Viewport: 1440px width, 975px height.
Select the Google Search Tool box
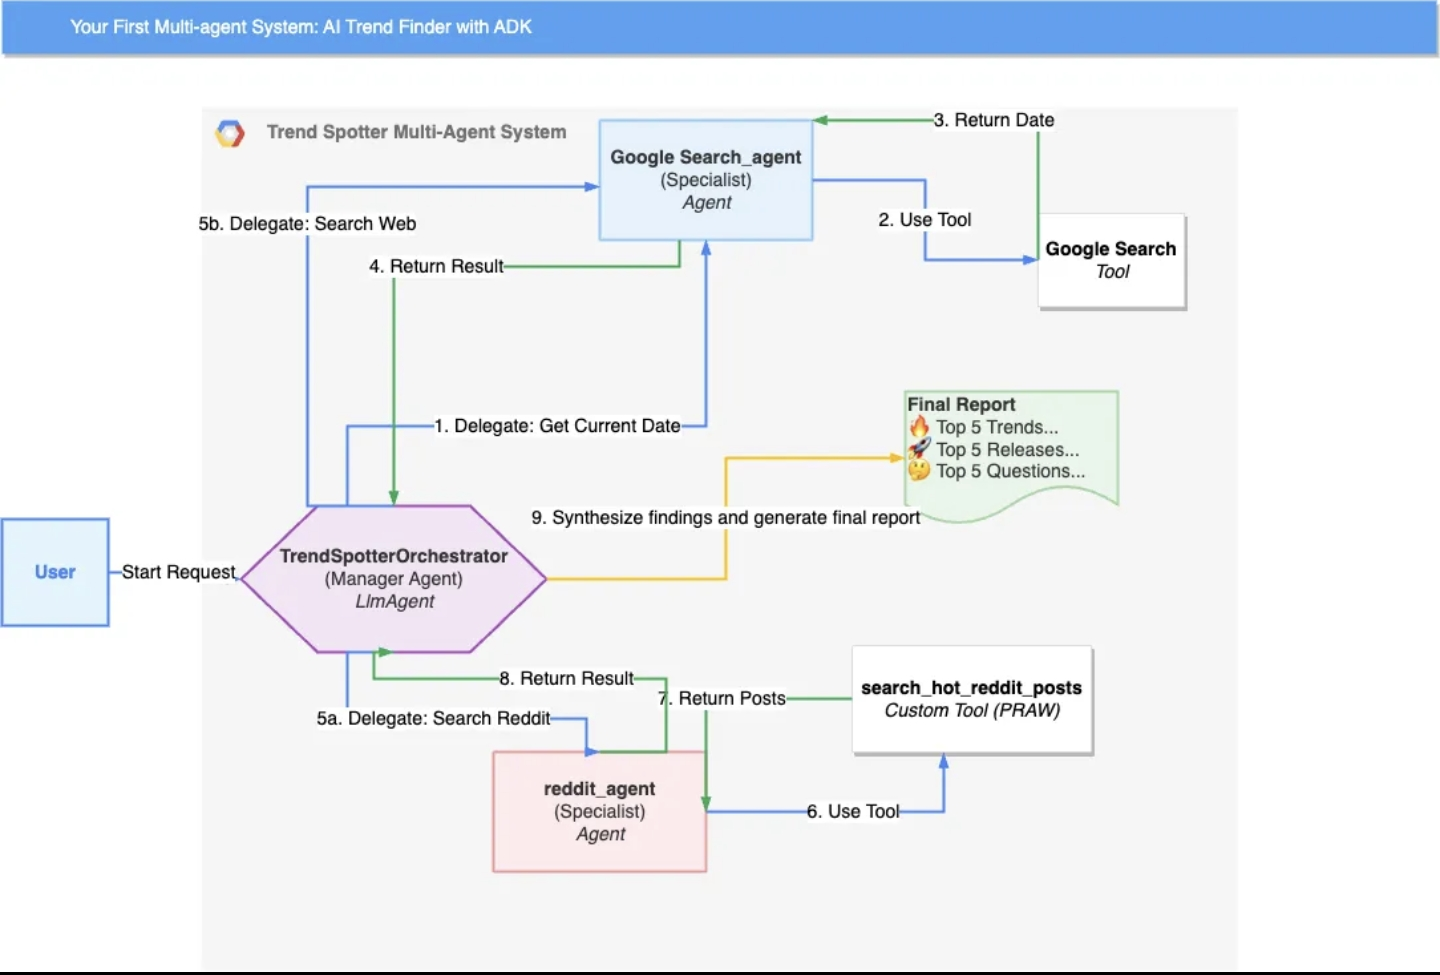pos(1111,260)
